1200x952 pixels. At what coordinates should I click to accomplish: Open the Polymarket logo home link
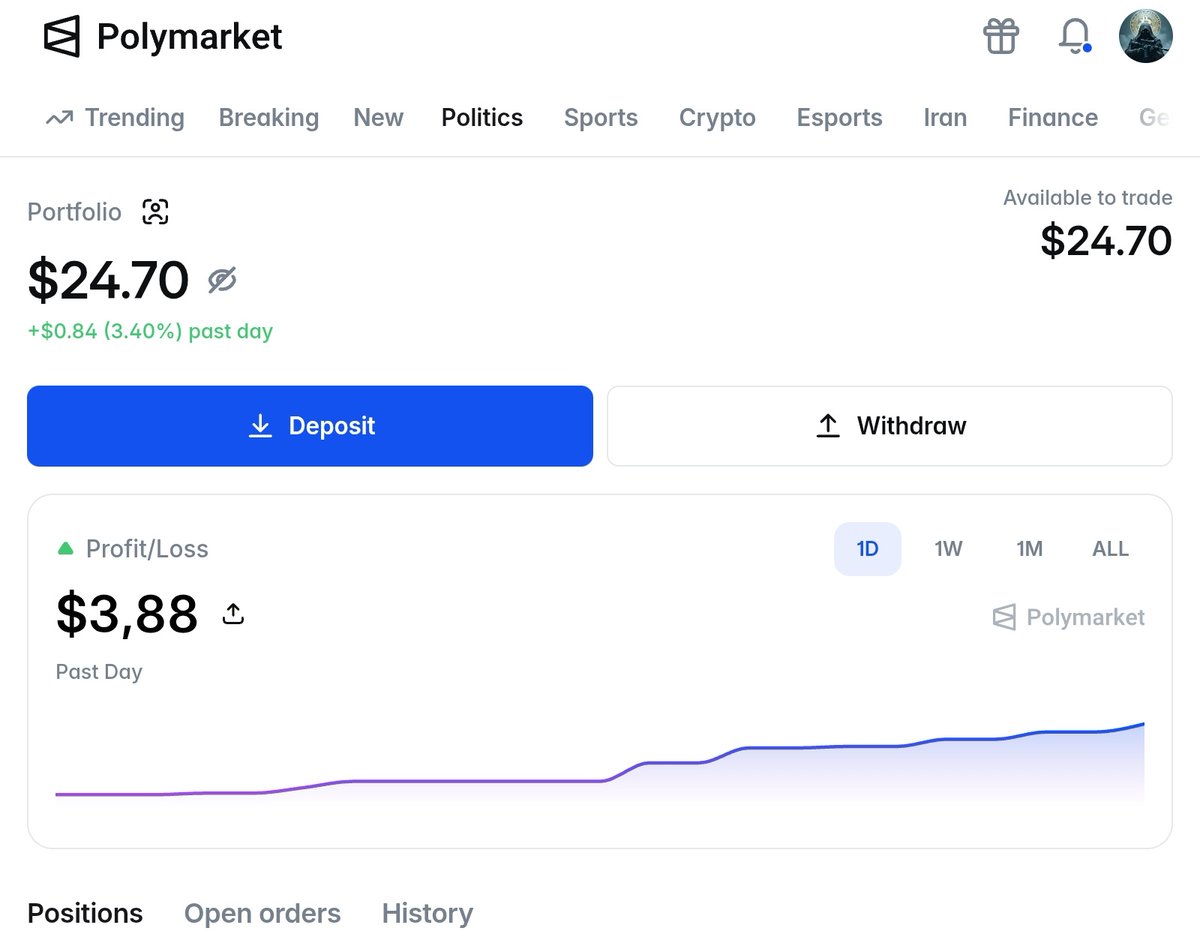[163, 38]
